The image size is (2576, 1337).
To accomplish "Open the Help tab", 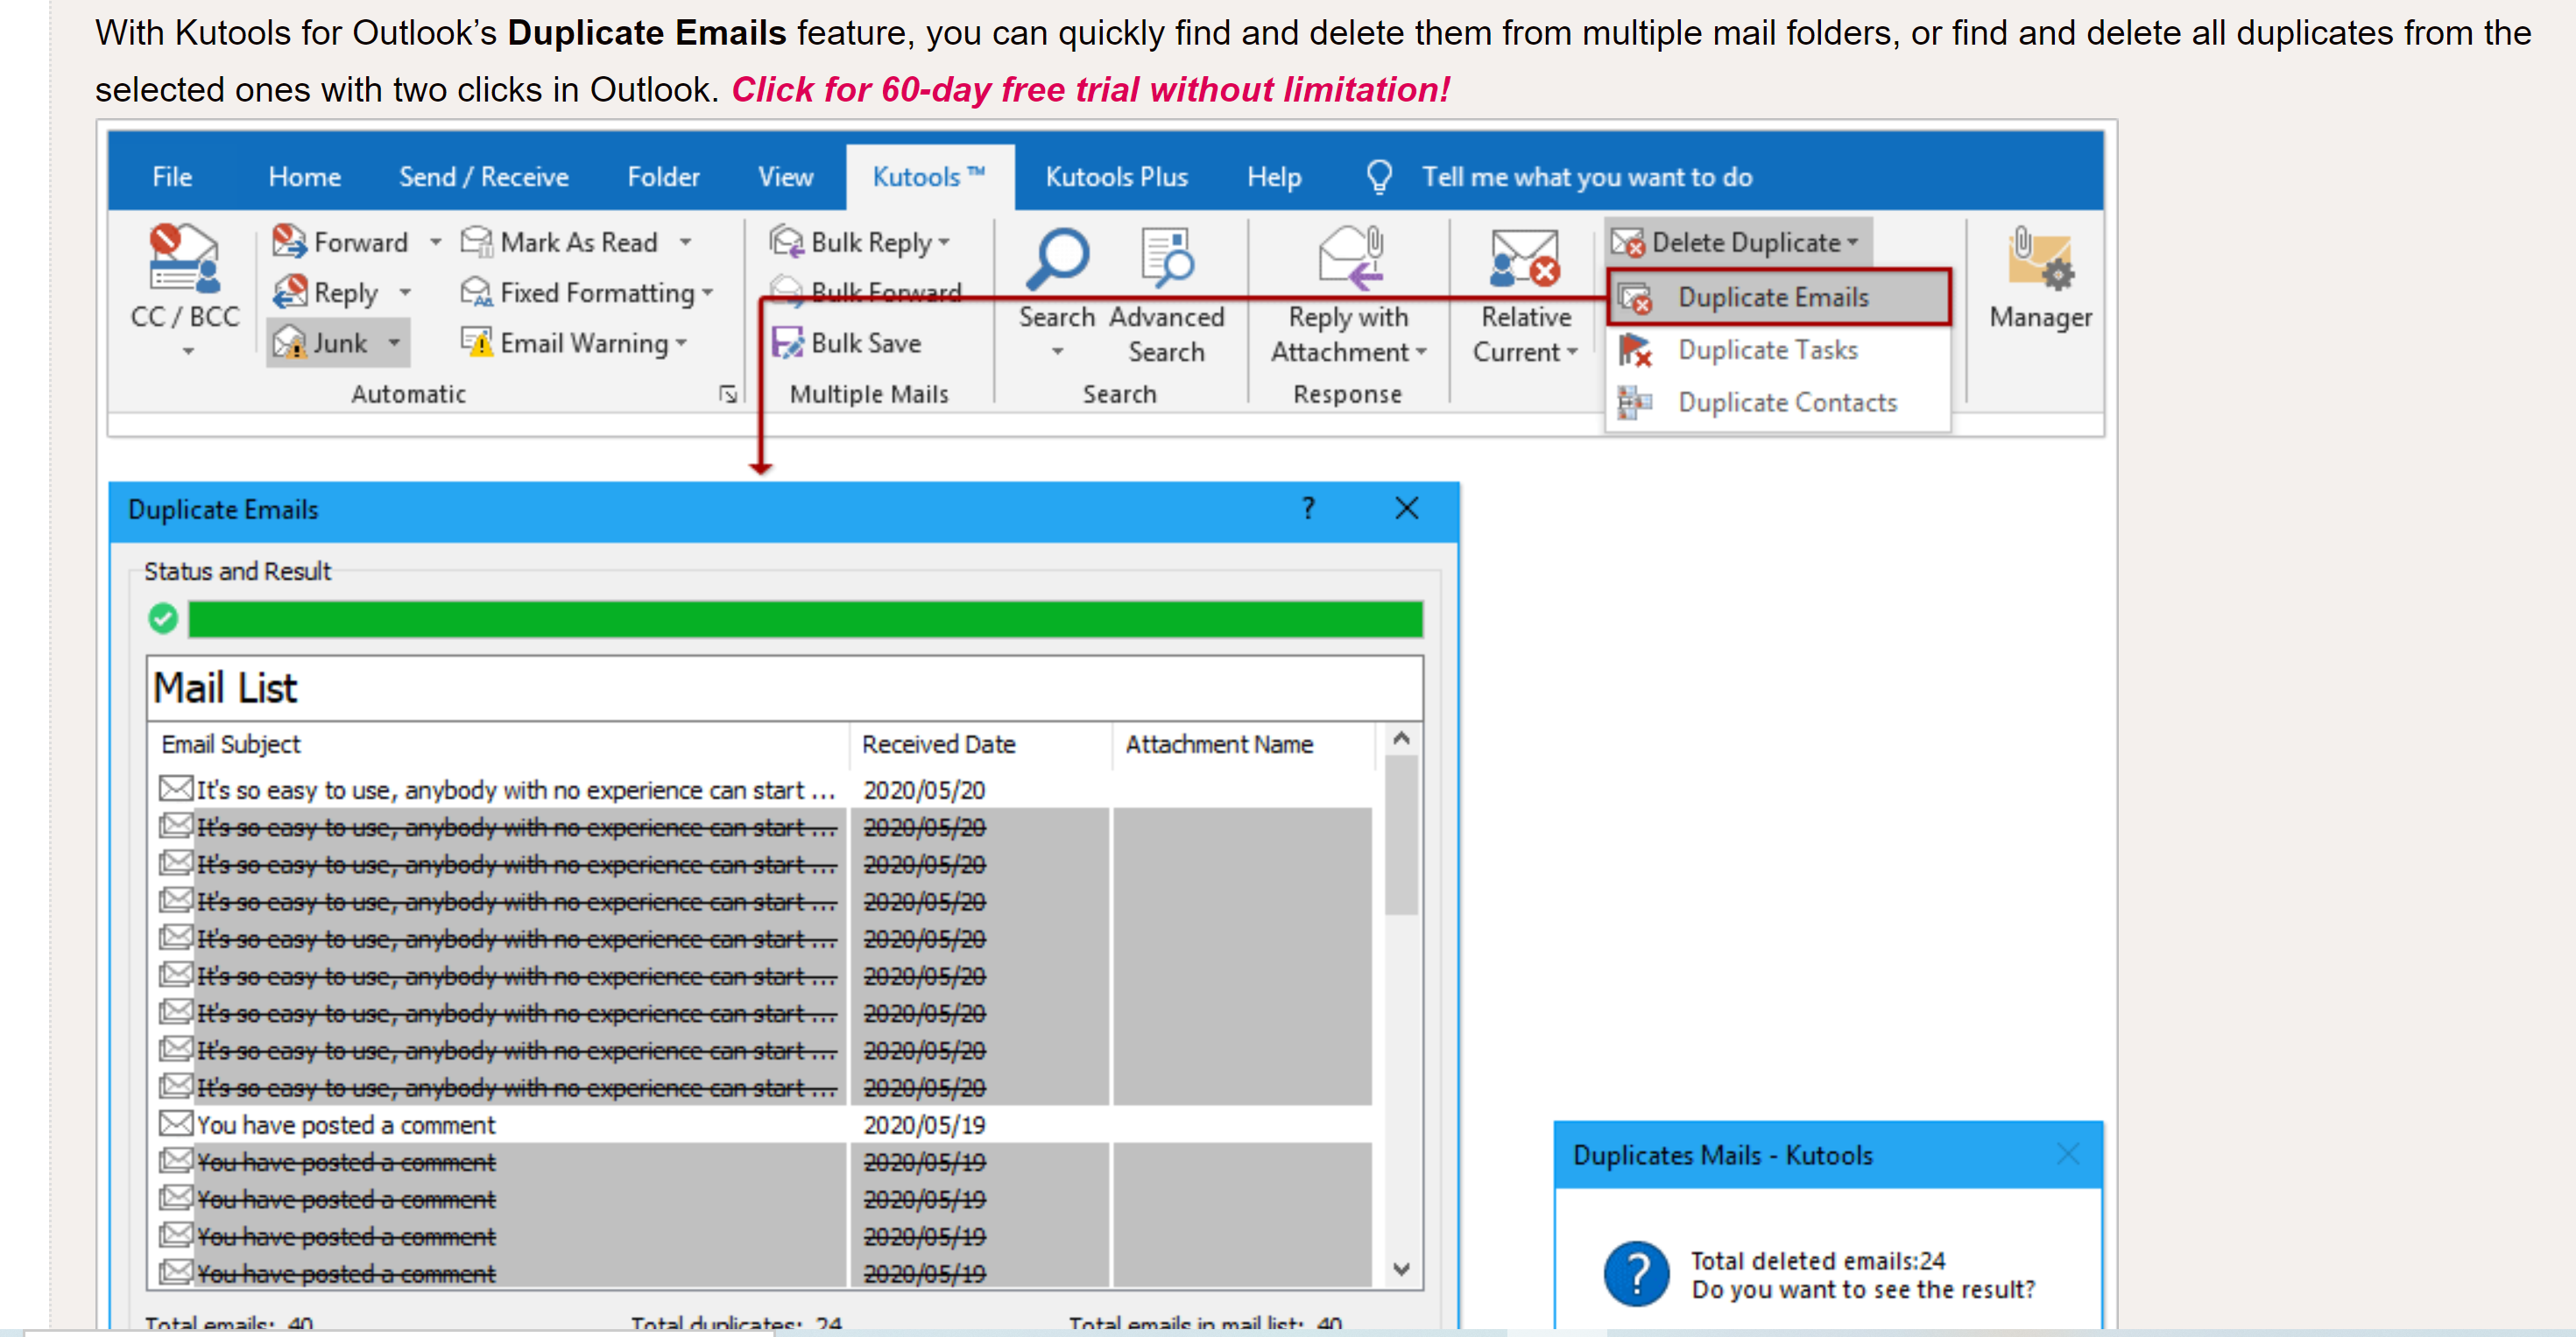I will click(1274, 177).
